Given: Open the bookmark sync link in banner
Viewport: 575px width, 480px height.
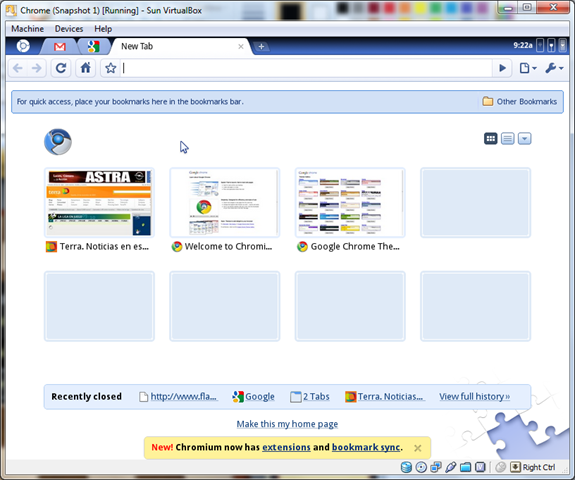Looking at the screenshot, I should pyautogui.click(x=366, y=447).
